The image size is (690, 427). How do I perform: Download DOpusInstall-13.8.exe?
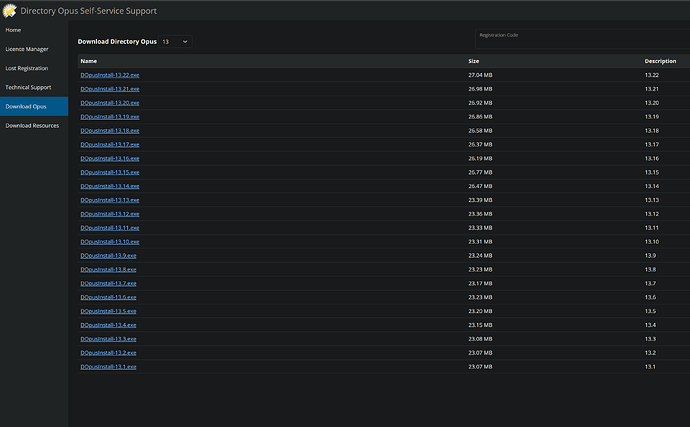108,269
